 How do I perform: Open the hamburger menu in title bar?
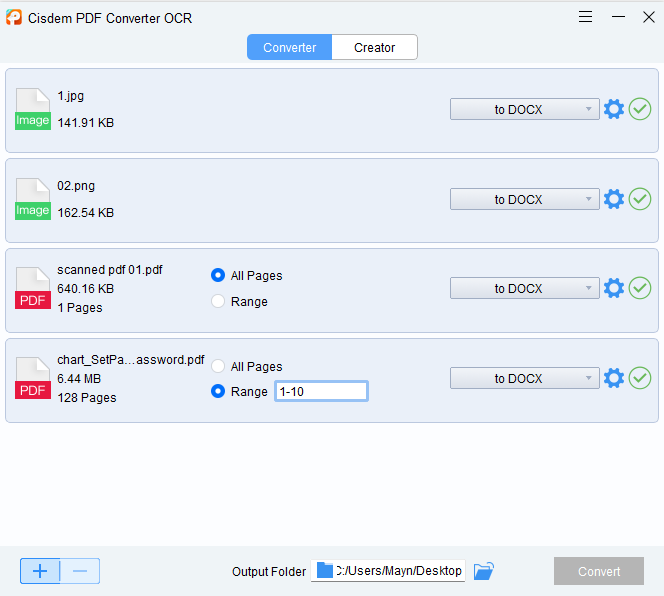(x=585, y=17)
